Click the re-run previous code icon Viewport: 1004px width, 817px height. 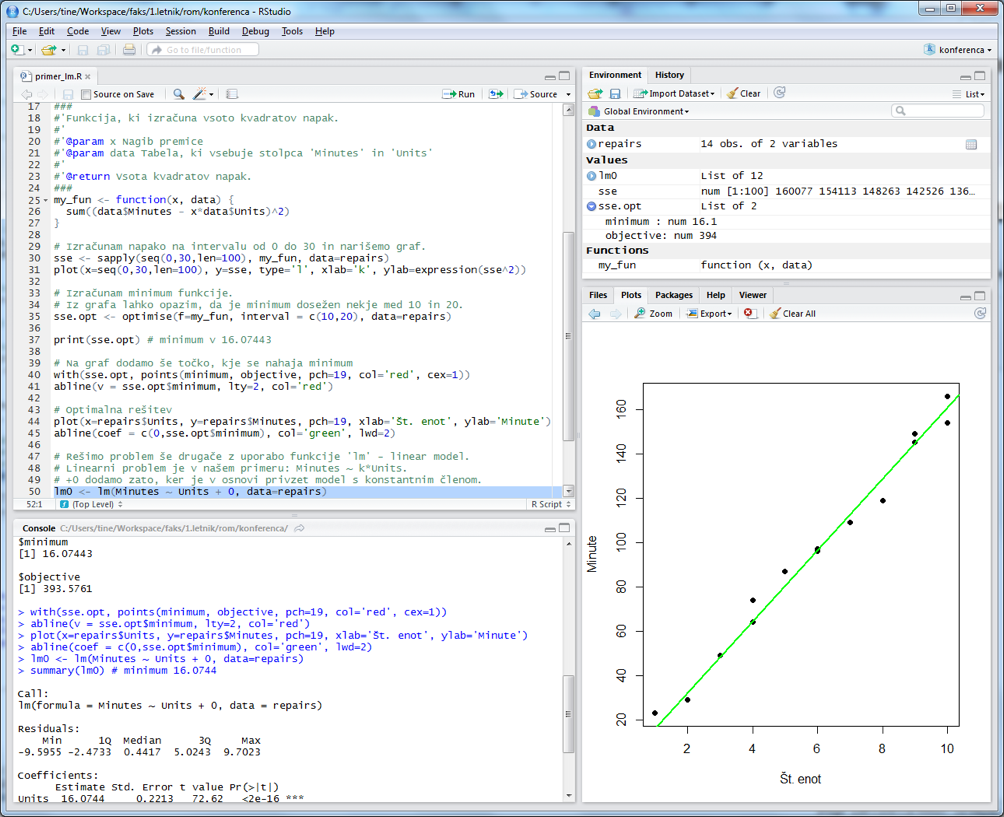pos(495,94)
